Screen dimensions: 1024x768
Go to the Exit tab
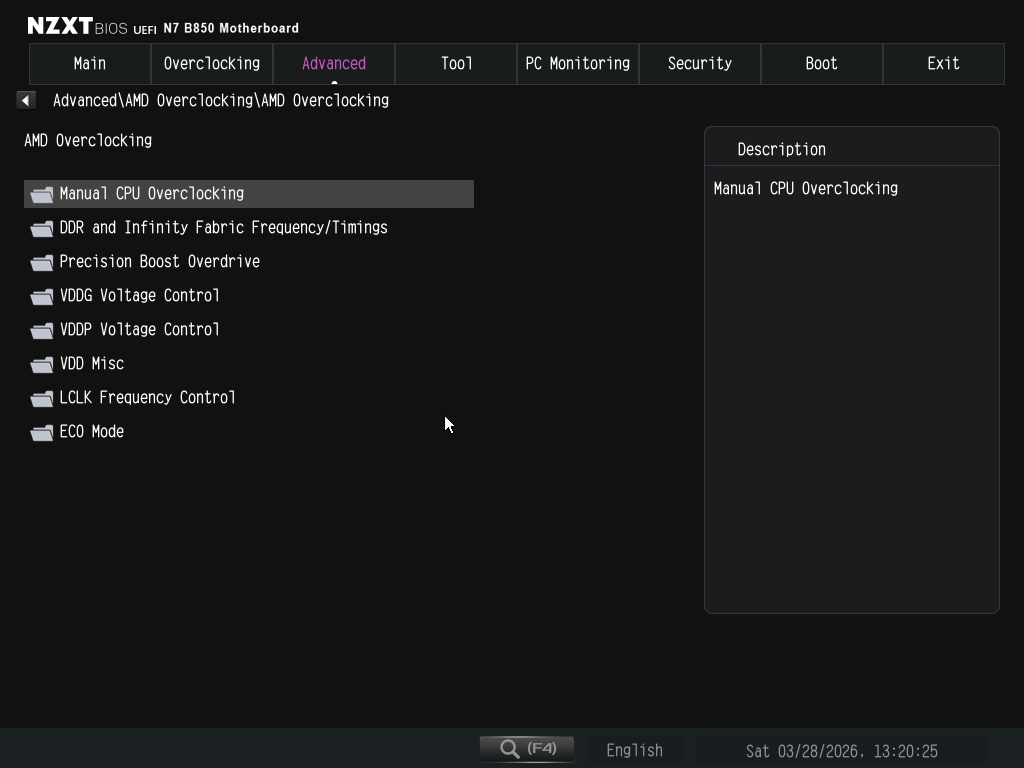tap(944, 64)
